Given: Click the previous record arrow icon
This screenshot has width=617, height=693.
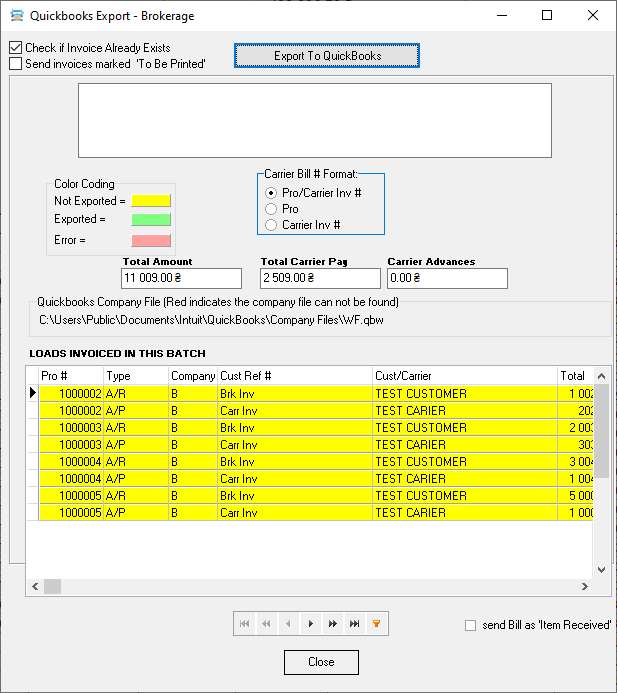Looking at the screenshot, I should click(x=288, y=623).
